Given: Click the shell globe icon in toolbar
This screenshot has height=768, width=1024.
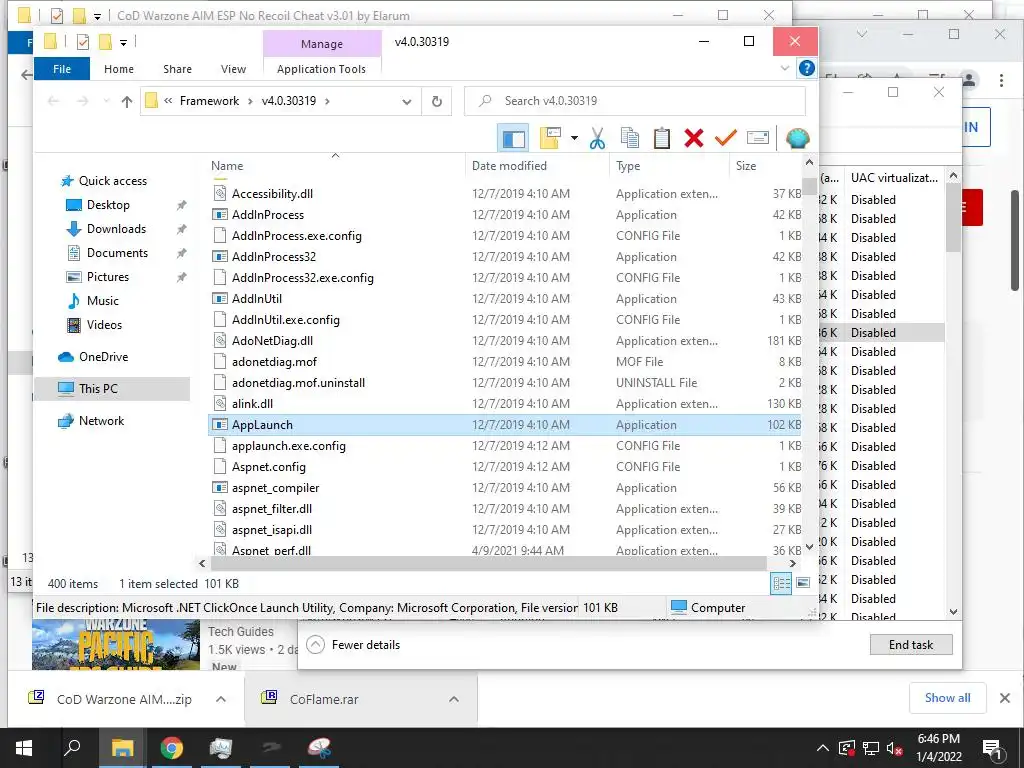Looking at the screenshot, I should [x=797, y=138].
